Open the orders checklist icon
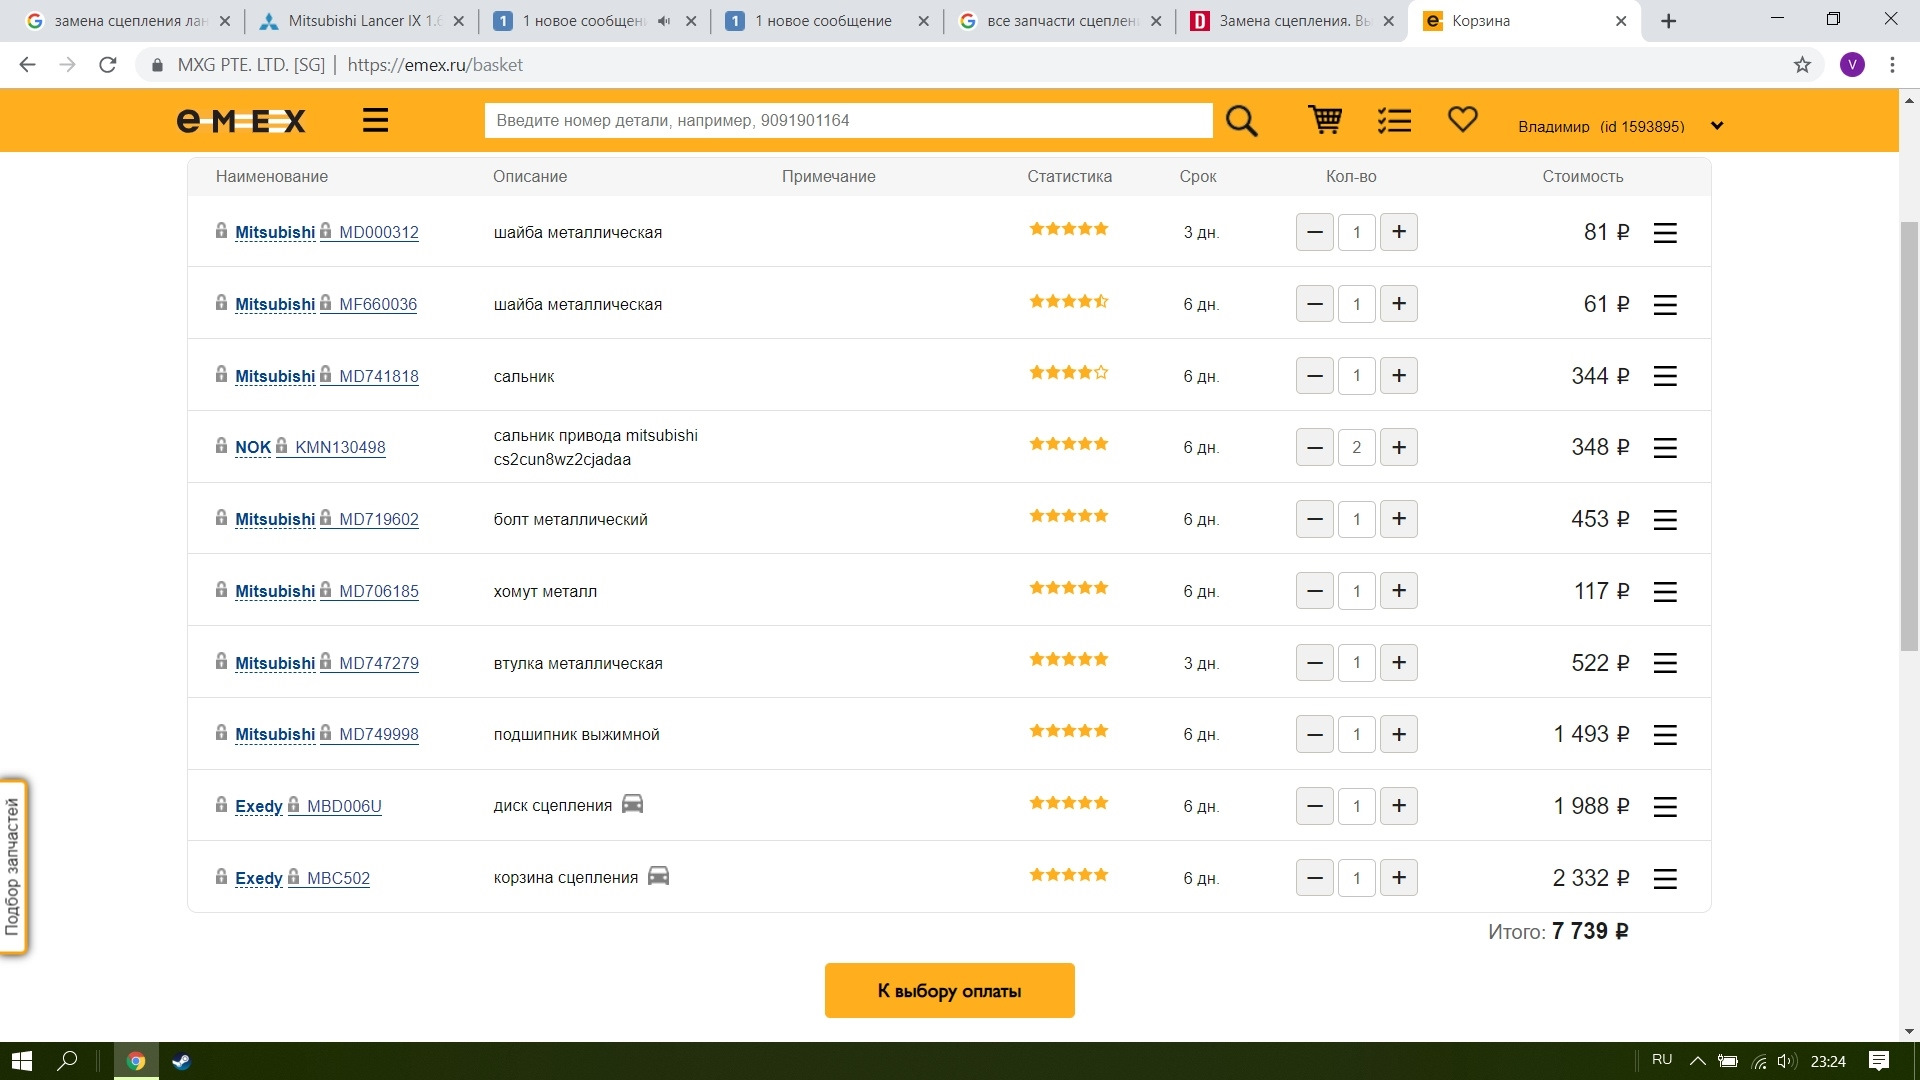 pyautogui.click(x=1394, y=121)
